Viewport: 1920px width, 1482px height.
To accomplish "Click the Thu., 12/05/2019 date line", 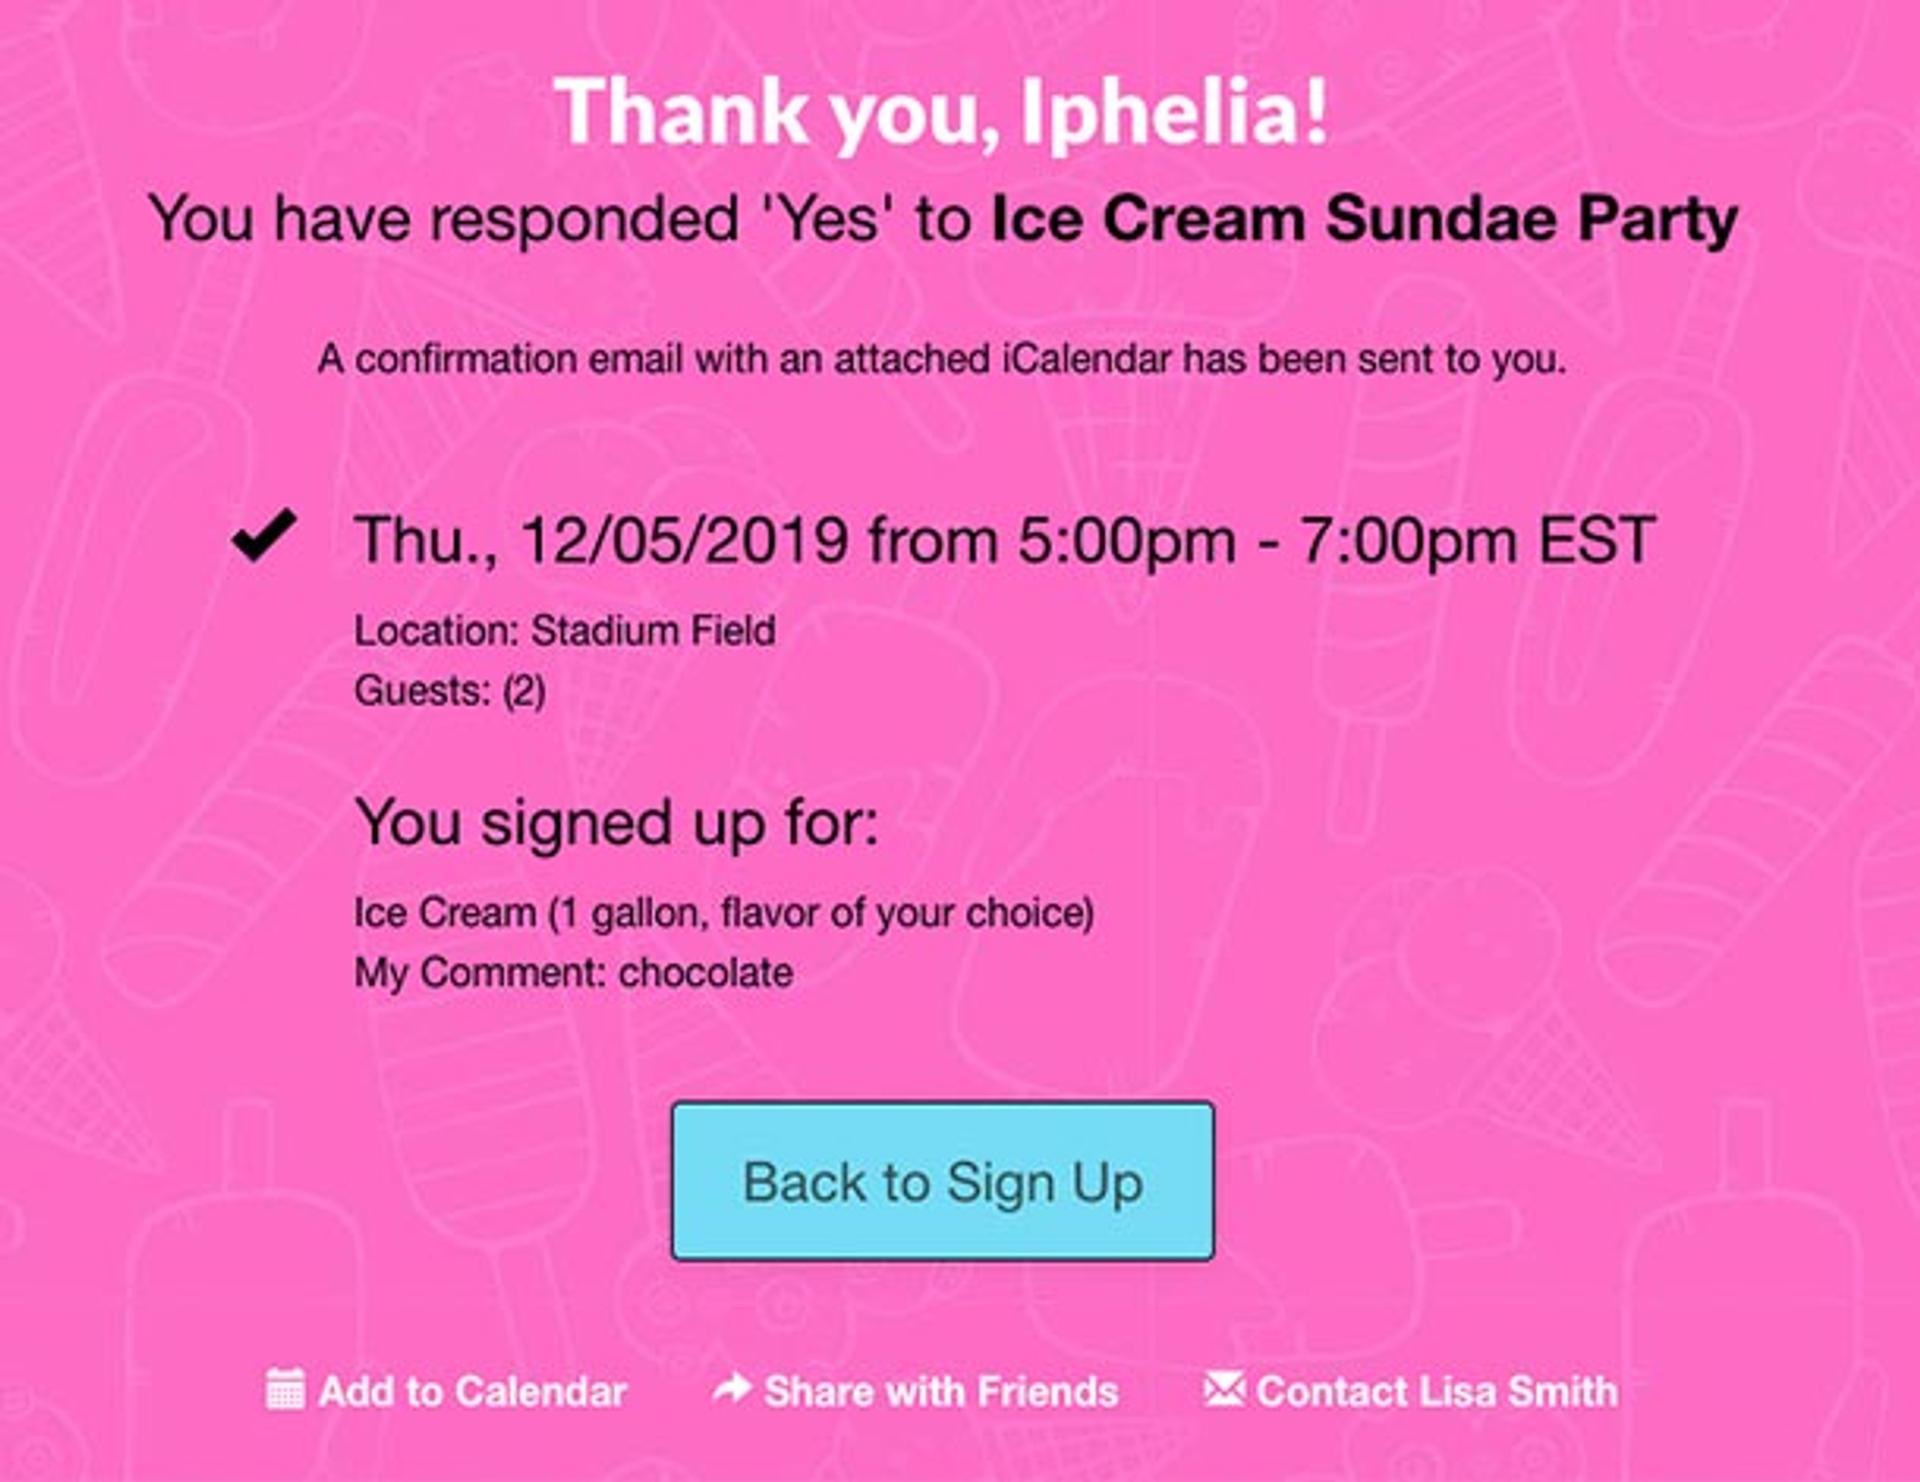I will (1005, 541).
